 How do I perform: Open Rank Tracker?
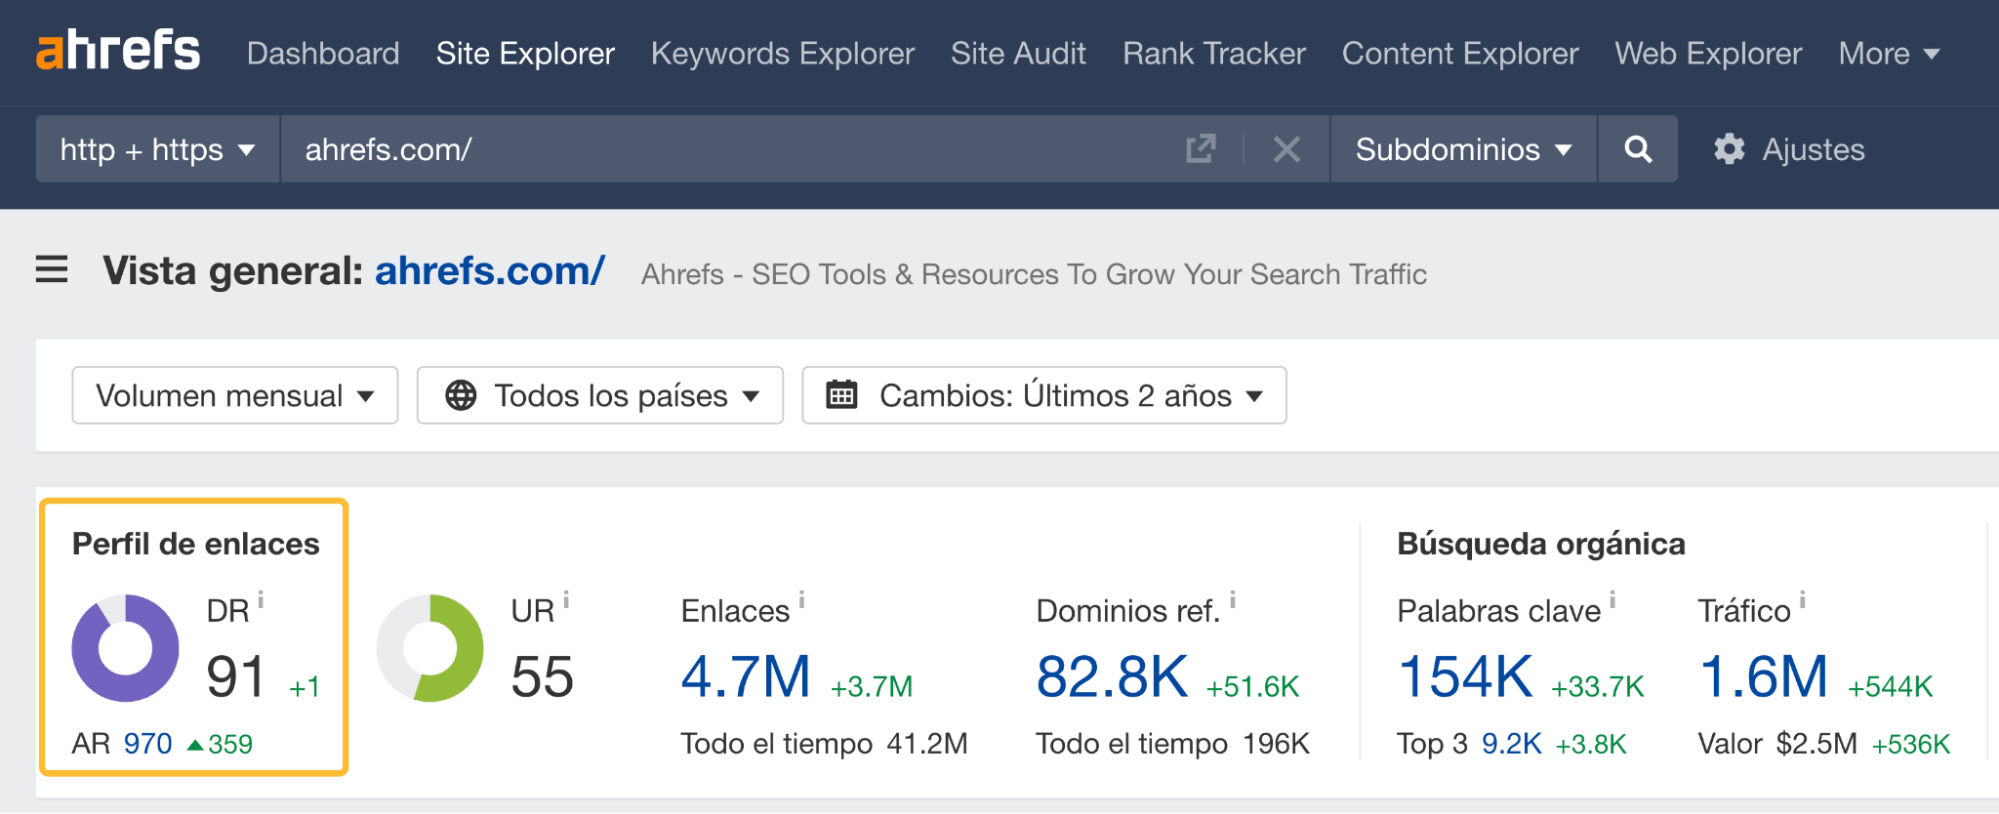pos(1214,53)
